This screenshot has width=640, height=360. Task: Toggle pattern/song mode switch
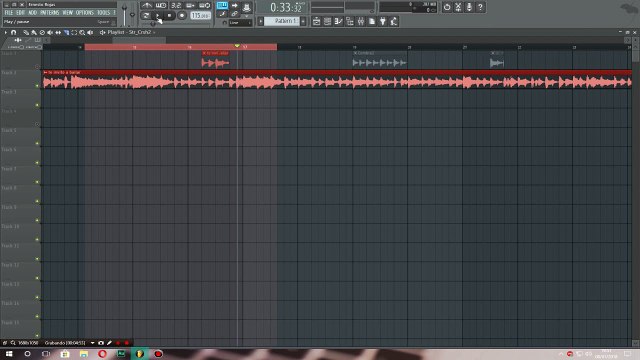point(146,16)
